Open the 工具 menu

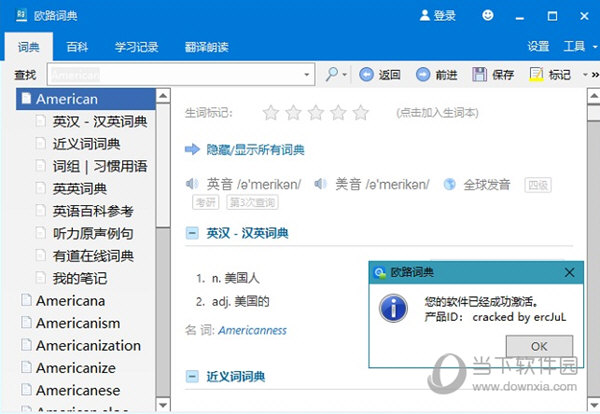[x=574, y=46]
